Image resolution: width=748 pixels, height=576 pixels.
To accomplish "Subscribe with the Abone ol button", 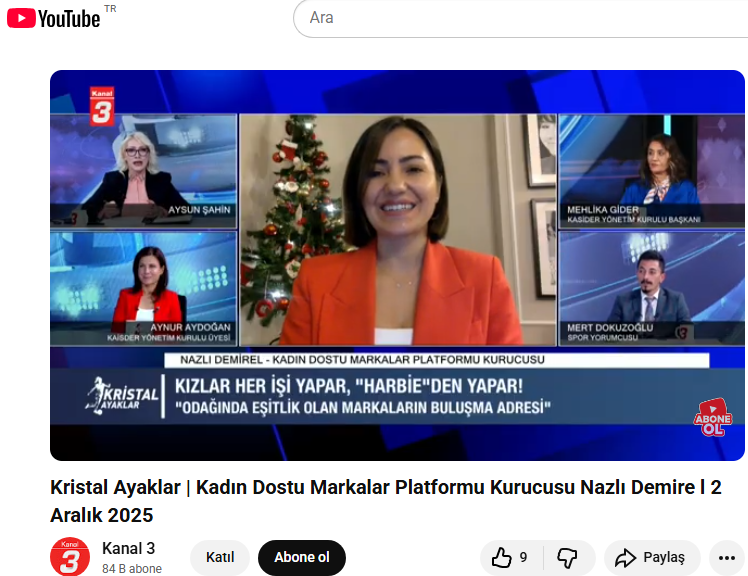I will click(x=301, y=557).
